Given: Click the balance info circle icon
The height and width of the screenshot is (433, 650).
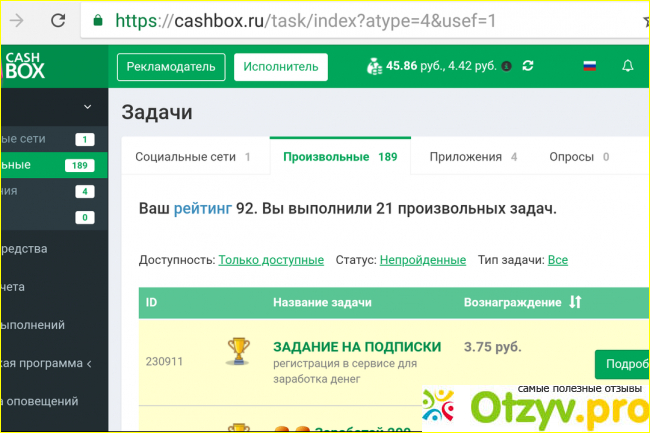Looking at the screenshot, I should click(506, 67).
